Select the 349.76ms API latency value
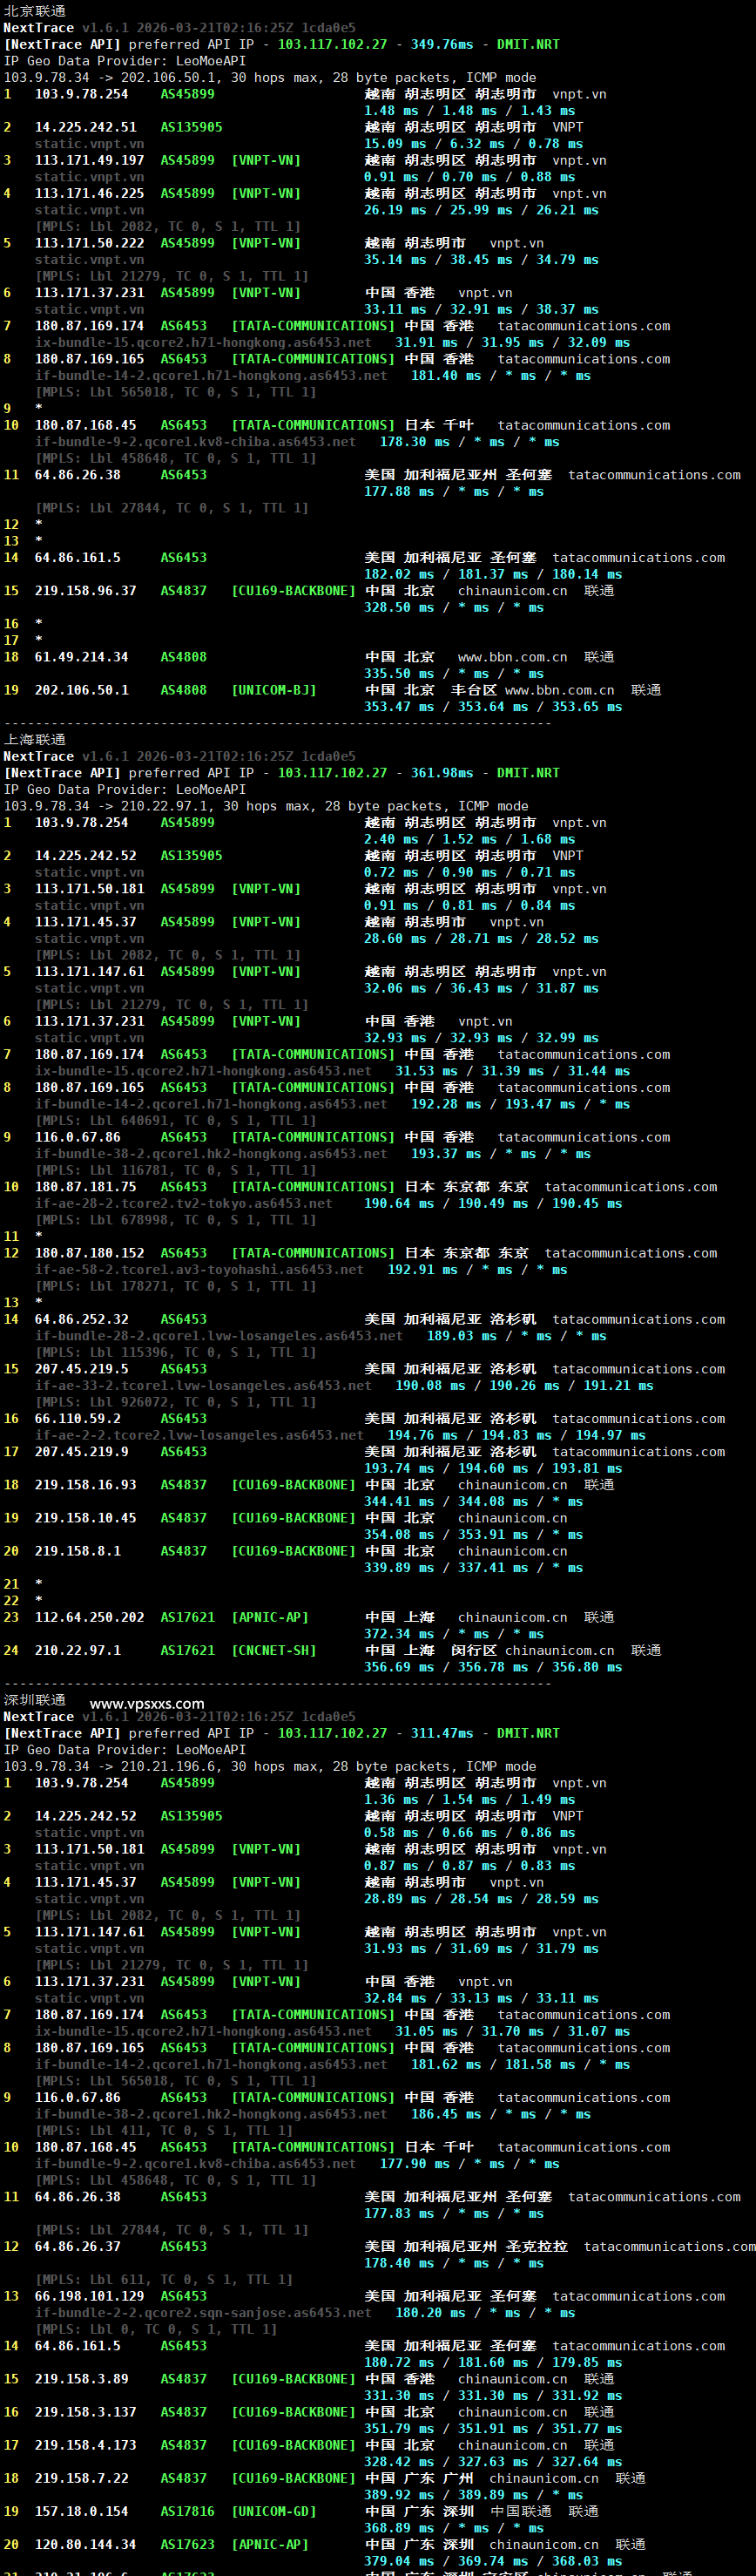The height and width of the screenshot is (2576, 756). click(x=442, y=44)
